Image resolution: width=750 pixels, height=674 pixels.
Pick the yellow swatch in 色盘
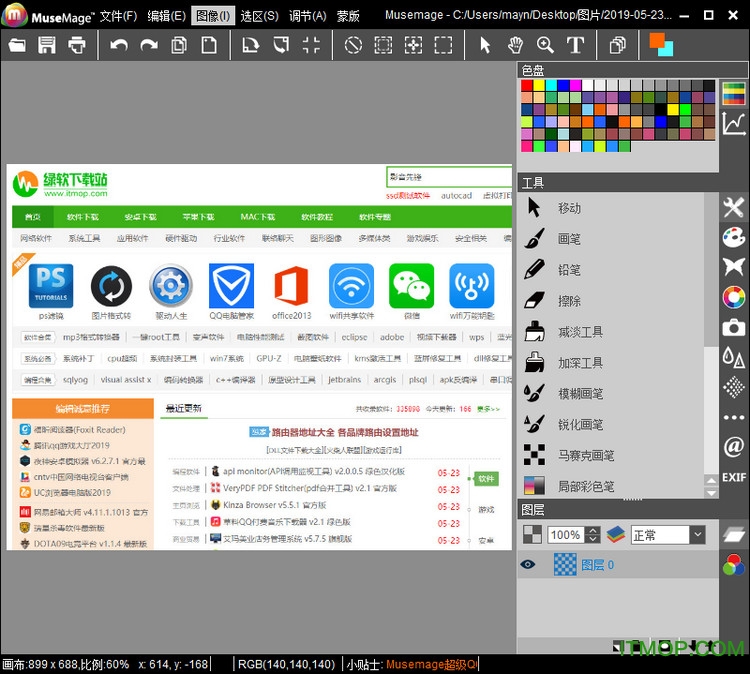click(x=539, y=85)
